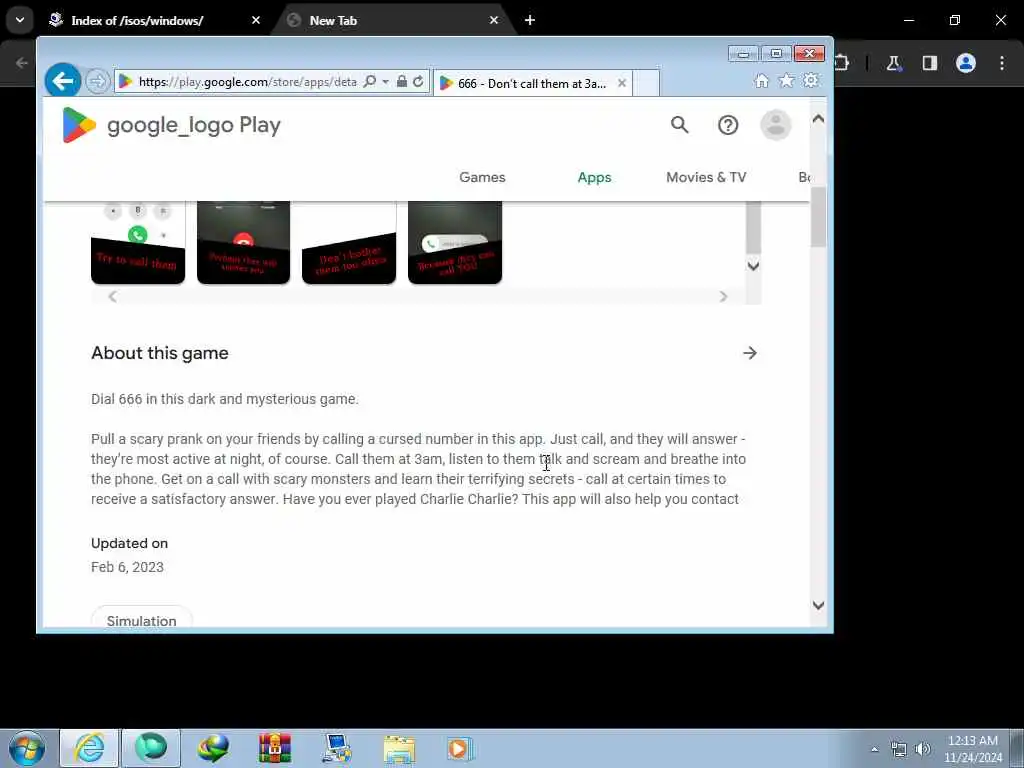Close the '666 - Don't call them at 3a...' tab
This screenshot has width=1024, height=768.
tap(622, 83)
